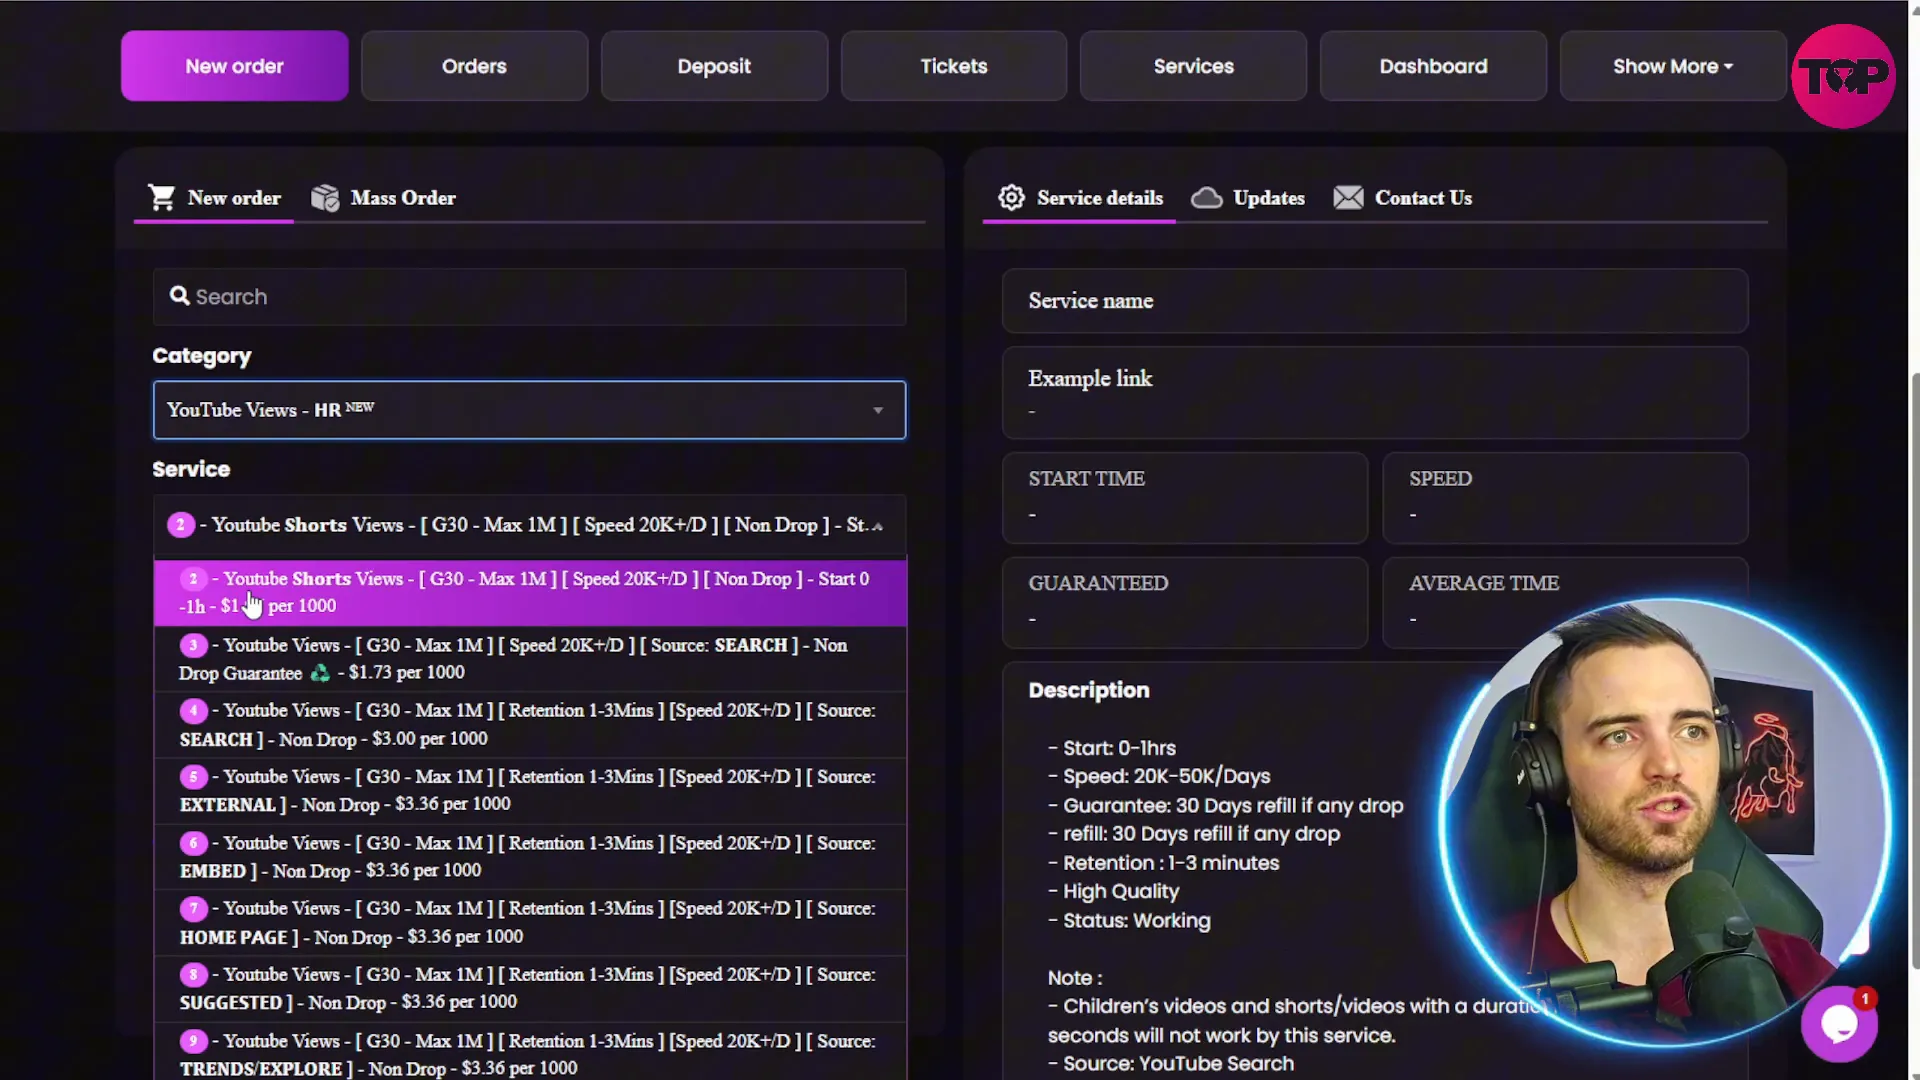This screenshot has width=1920, height=1080.
Task: Click the 'Speed: 20K-50K/Days' description line
Action: pyautogui.click(x=1159, y=776)
